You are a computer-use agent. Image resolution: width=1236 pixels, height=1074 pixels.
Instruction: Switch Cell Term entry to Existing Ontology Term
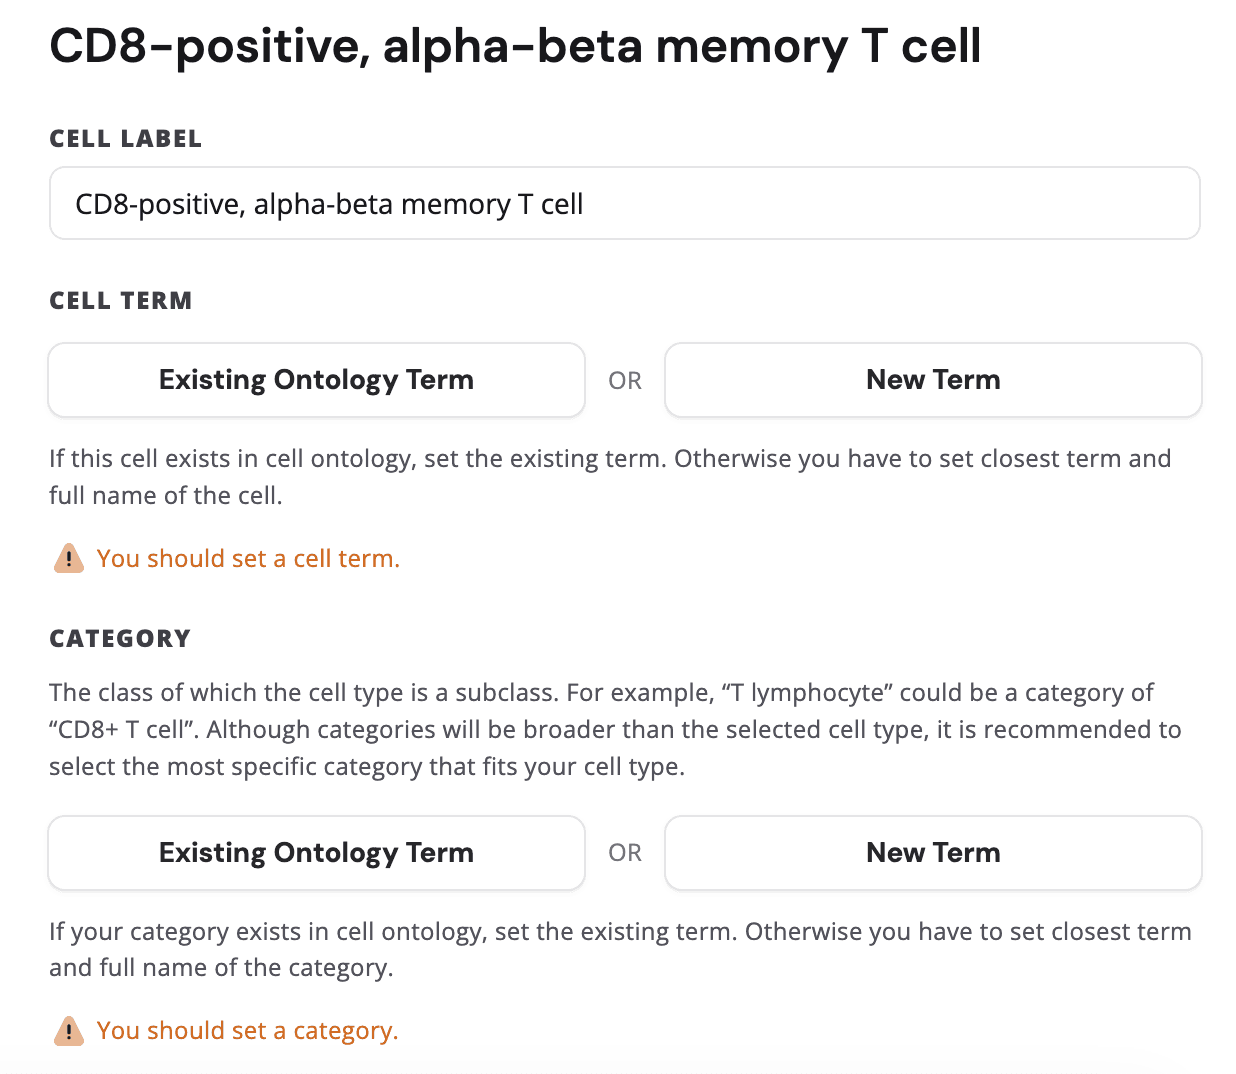pos(316,380)
